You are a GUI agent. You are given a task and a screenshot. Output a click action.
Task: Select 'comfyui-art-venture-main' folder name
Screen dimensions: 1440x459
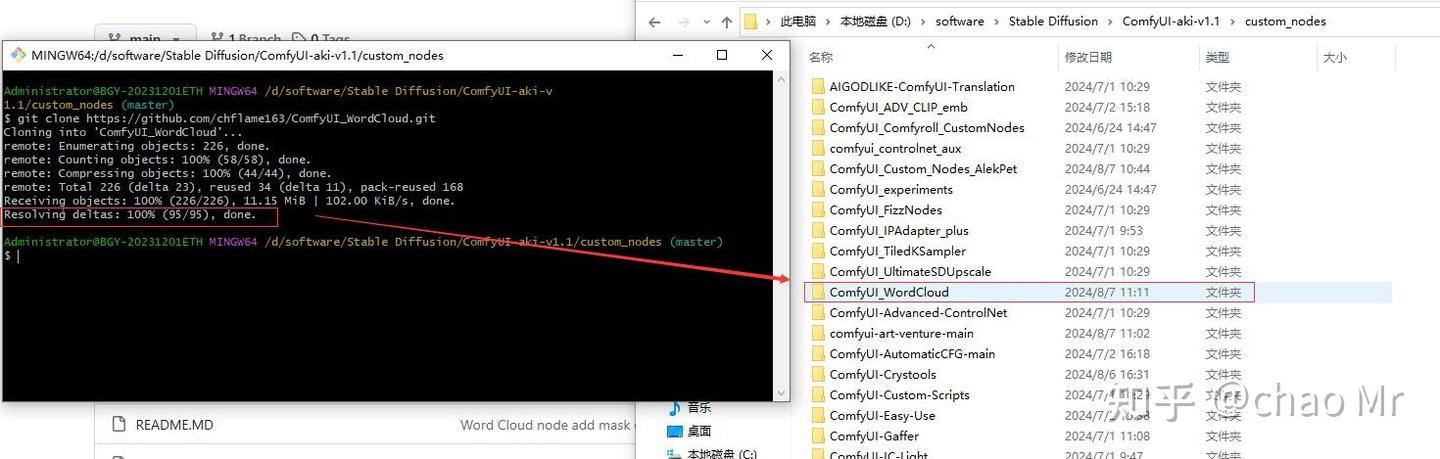901,333
